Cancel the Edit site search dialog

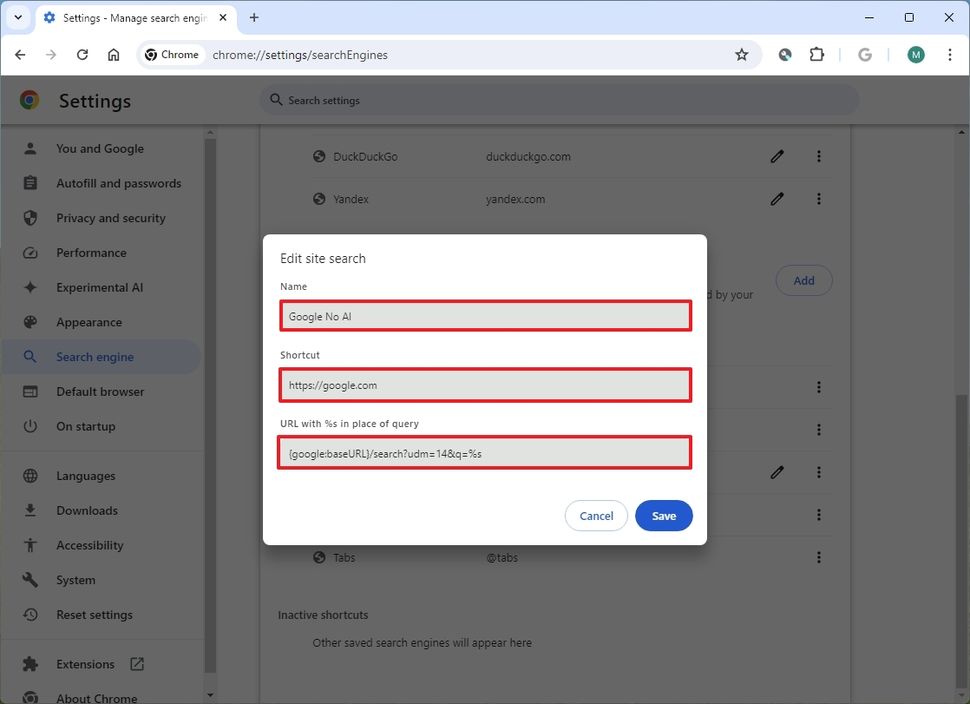[x=596, y=515]
